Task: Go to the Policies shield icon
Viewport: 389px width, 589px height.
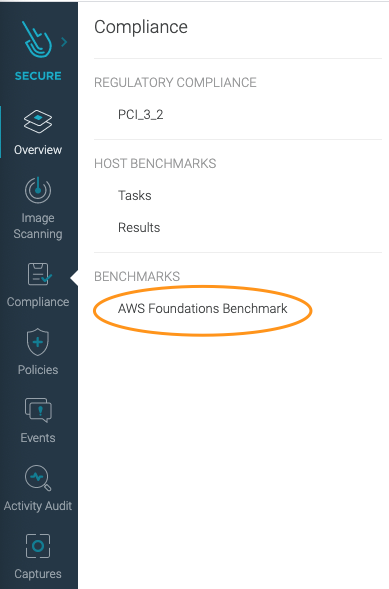Action: pos(38,342)
